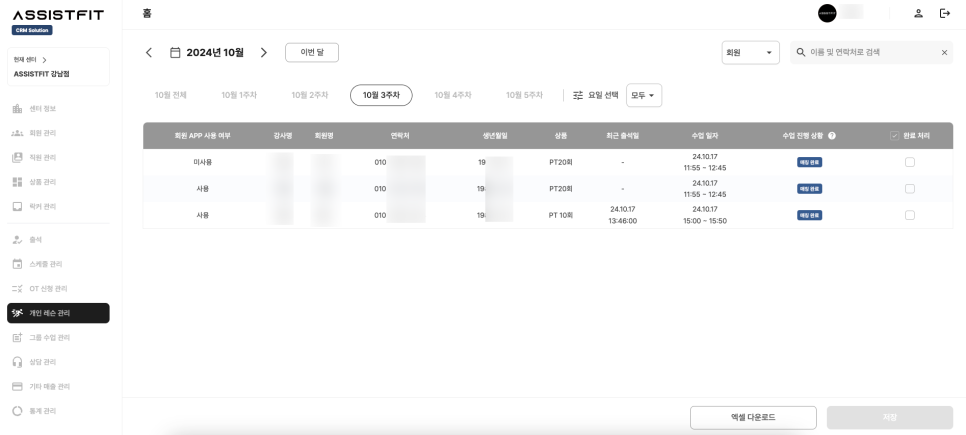This screenshot has width=966, height=435.
Task: Click the 엑셀 다운로드 button
Action: click(752, 417)
